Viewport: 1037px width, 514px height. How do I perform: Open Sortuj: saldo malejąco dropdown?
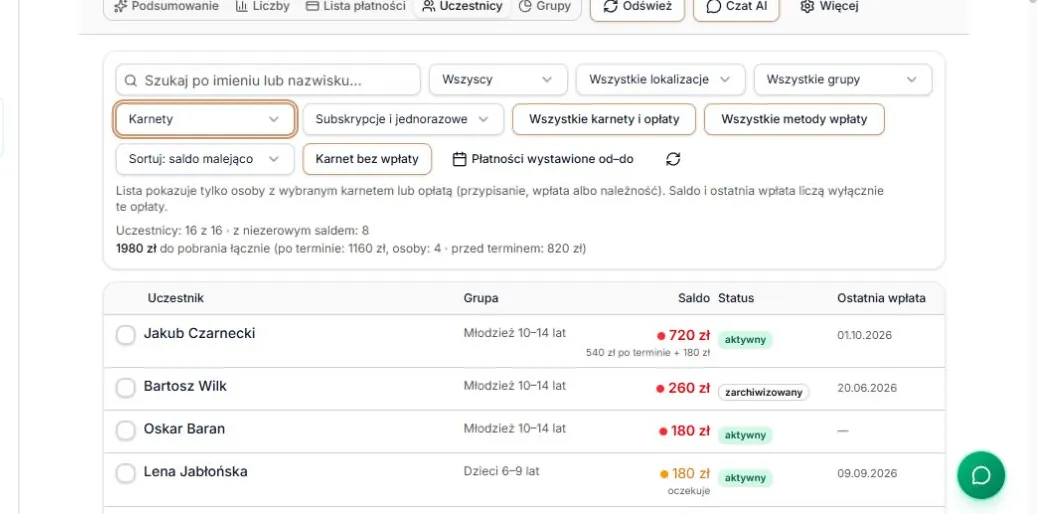click(205, 159)
